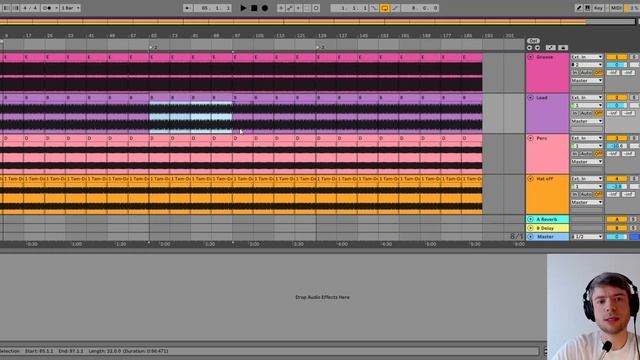The image size is (640, 360).
Task: Toggle Punch-Out switch icon
Action: click(x=395, y=8)
